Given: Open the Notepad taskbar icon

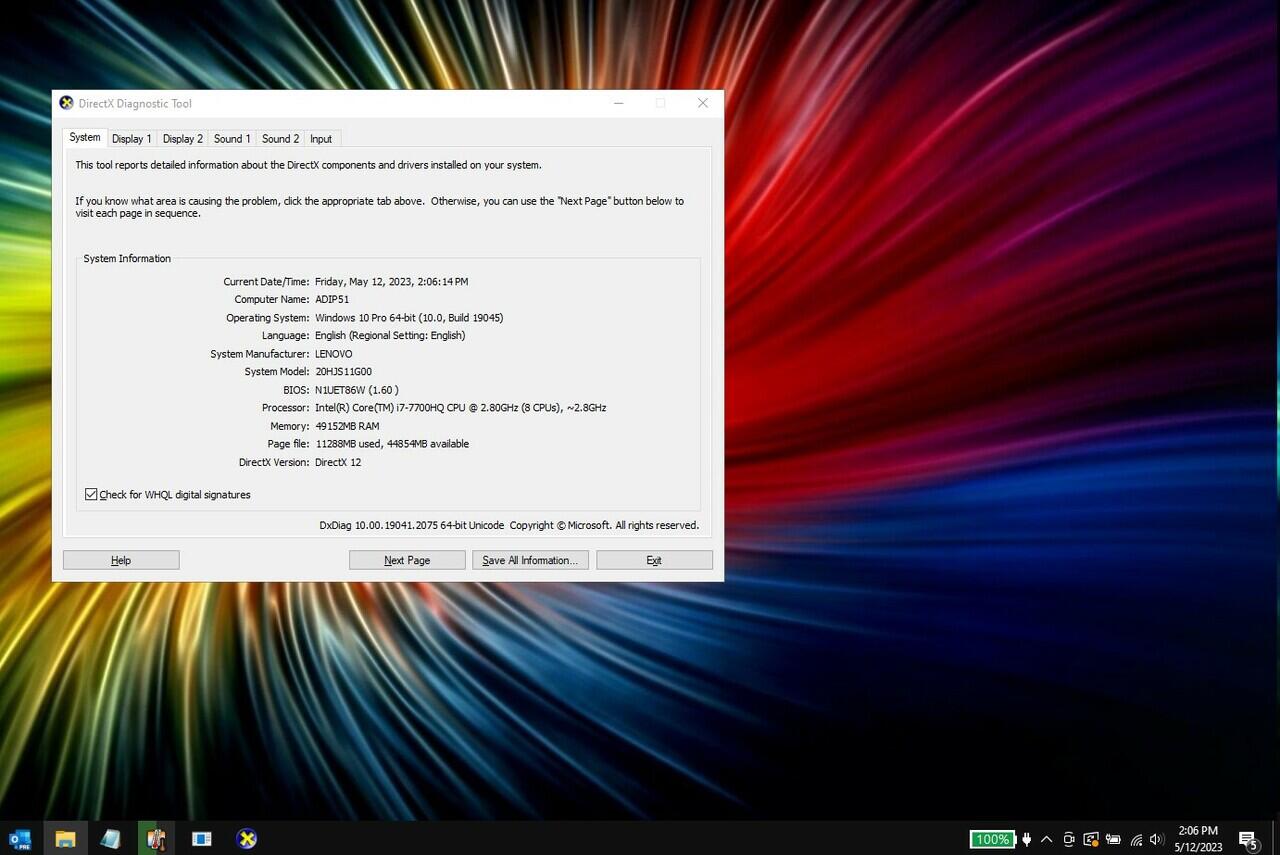Looking at the screenshot, I should [110, 839].
